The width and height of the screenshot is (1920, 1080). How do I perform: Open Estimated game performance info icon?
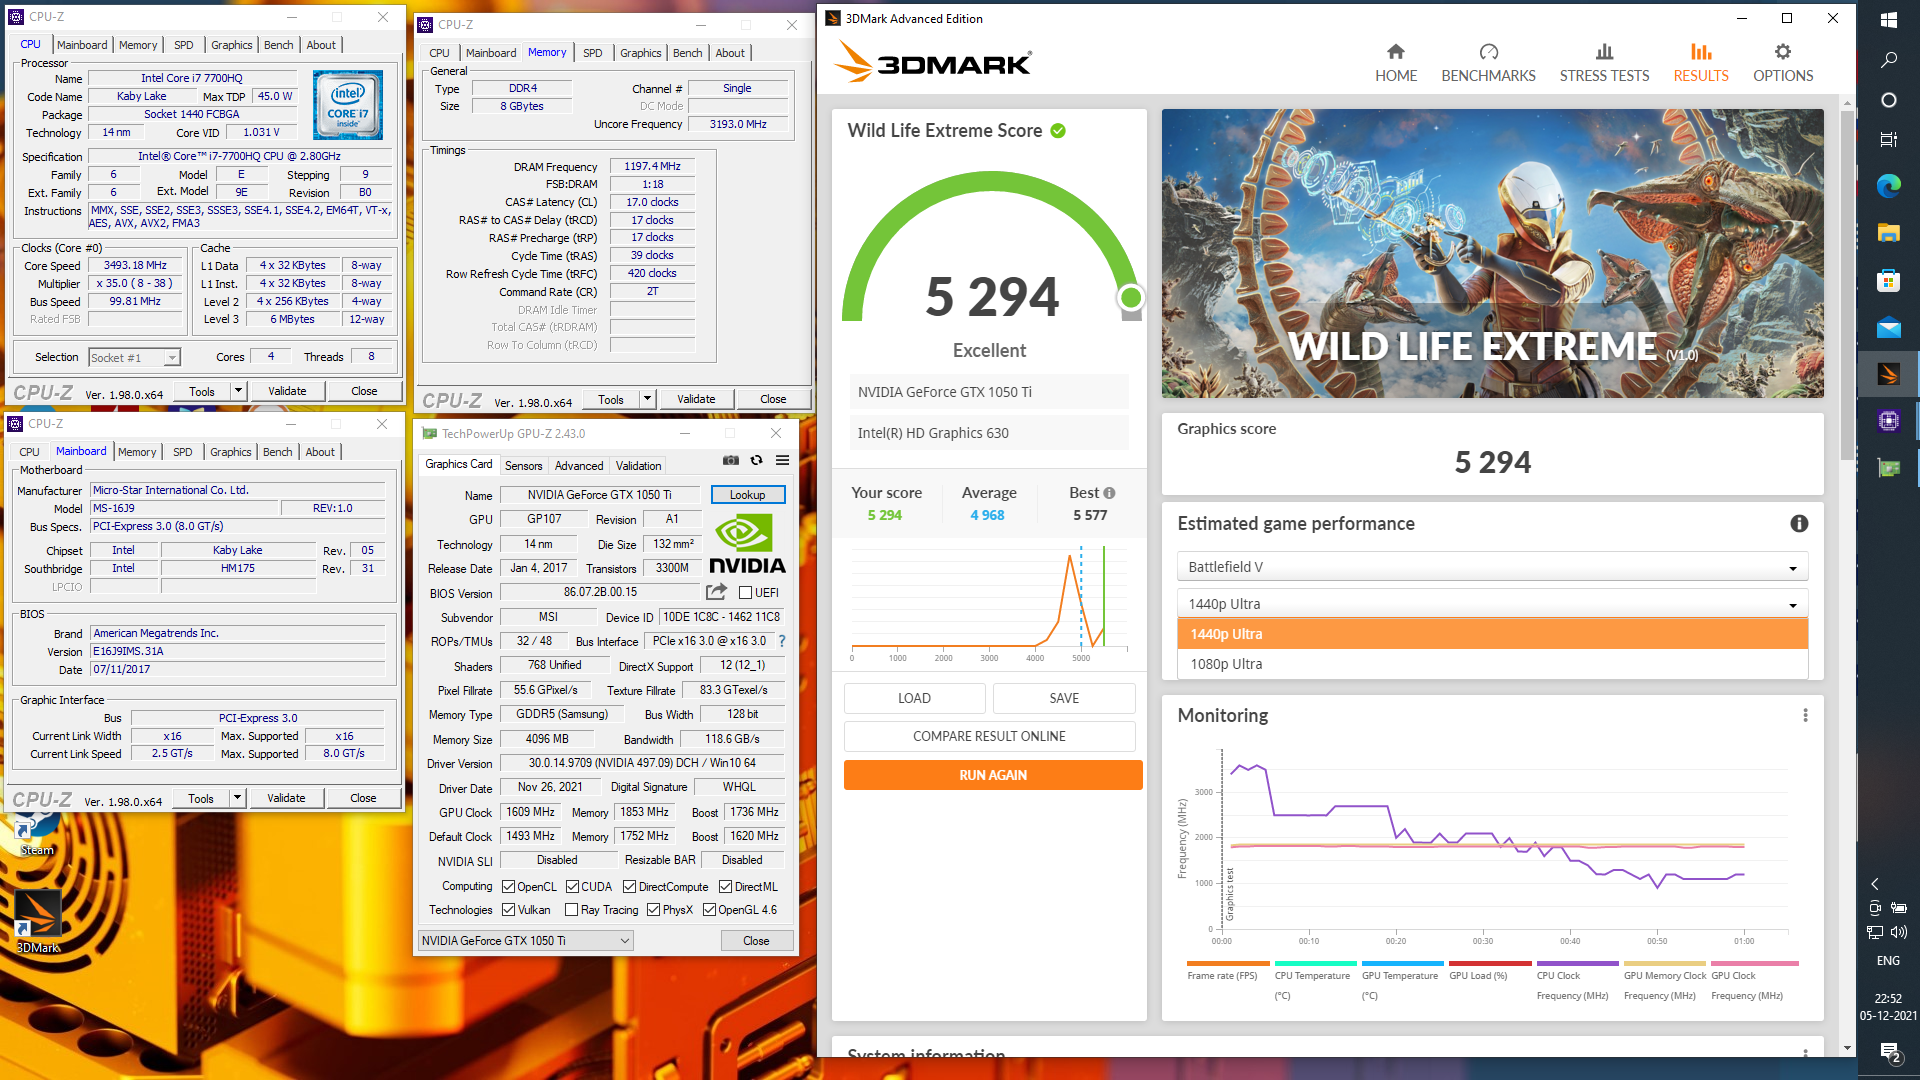[x=1798, y=524]
